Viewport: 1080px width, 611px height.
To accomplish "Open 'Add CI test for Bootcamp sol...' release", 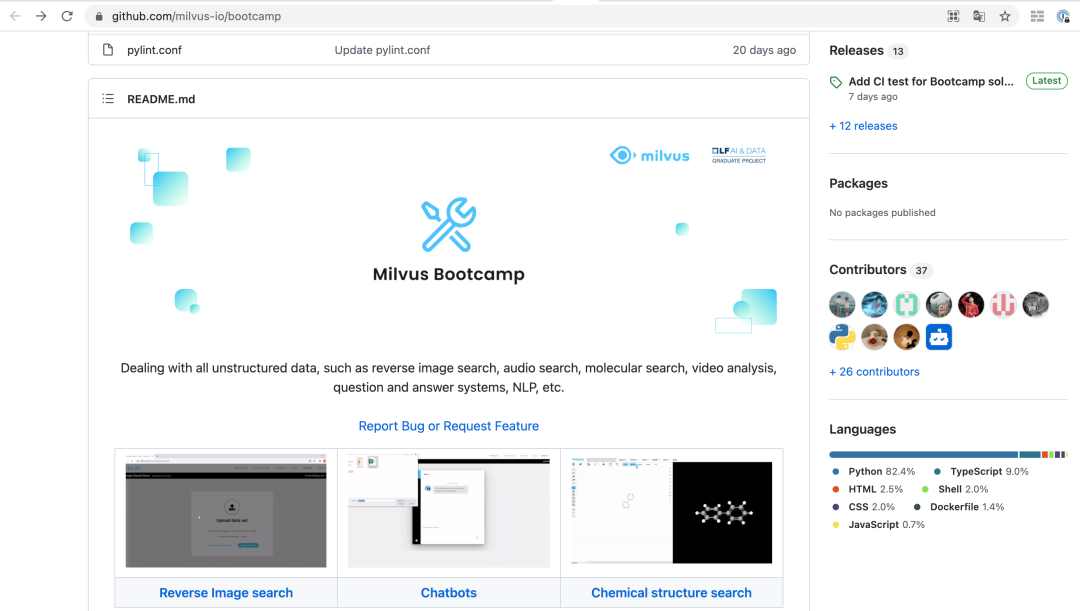I will point(931,81).
